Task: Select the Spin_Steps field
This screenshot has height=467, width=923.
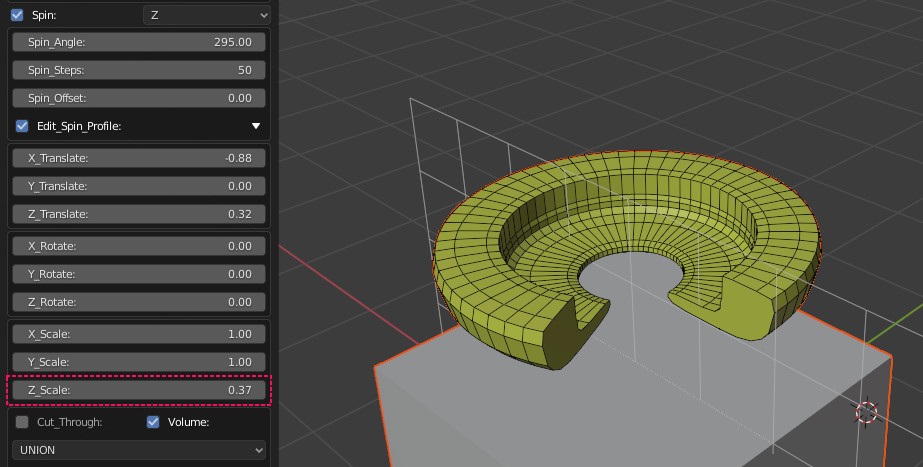Action: point(139,70)
